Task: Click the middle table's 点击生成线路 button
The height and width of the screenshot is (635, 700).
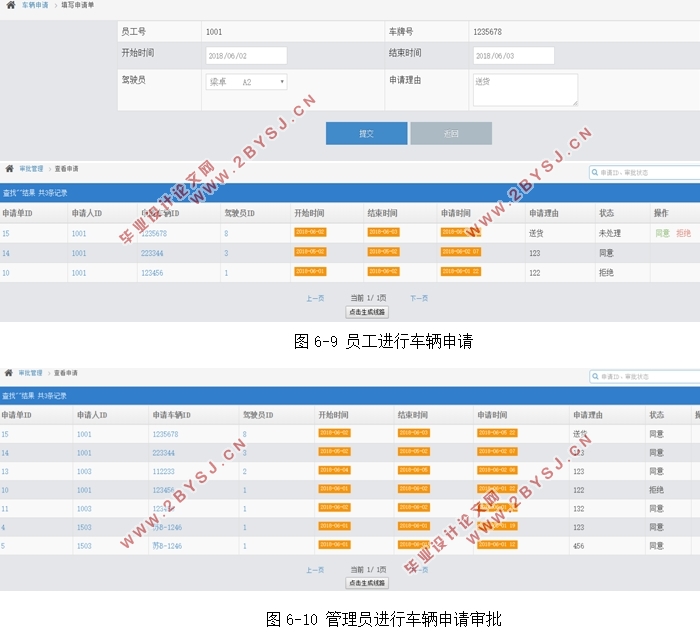Action: point(367,312)
